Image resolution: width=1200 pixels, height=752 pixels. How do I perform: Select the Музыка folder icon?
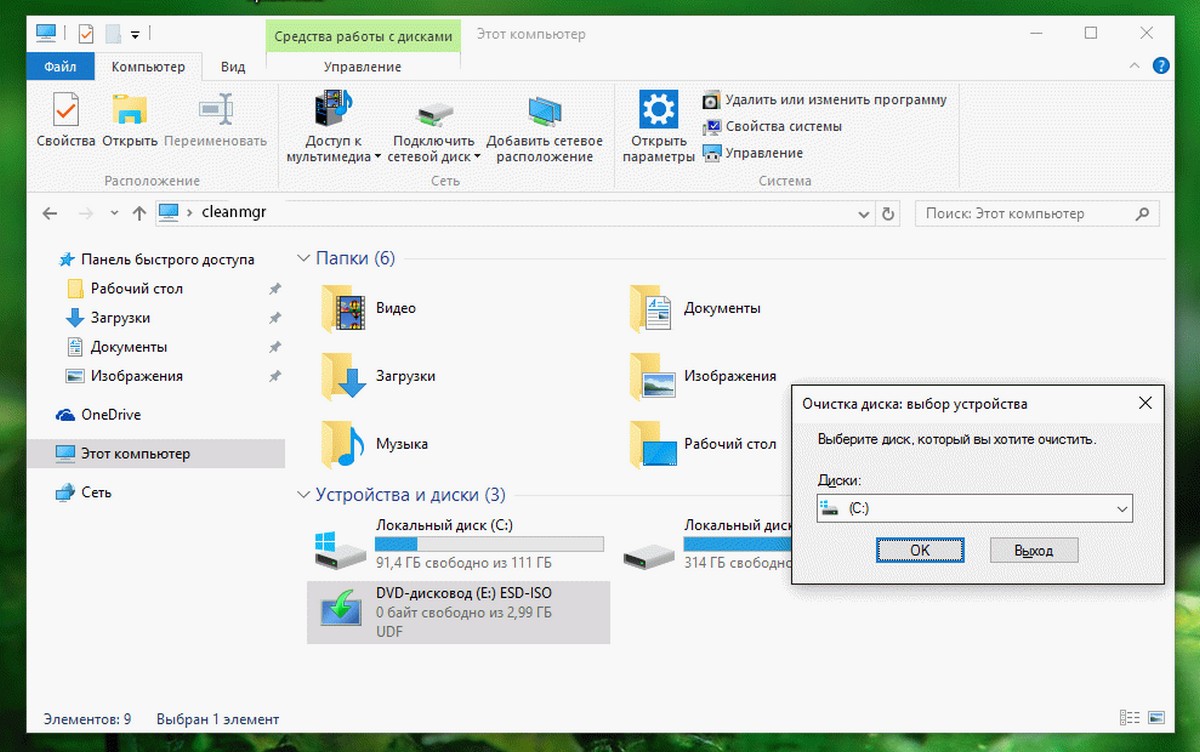[344, 444]
